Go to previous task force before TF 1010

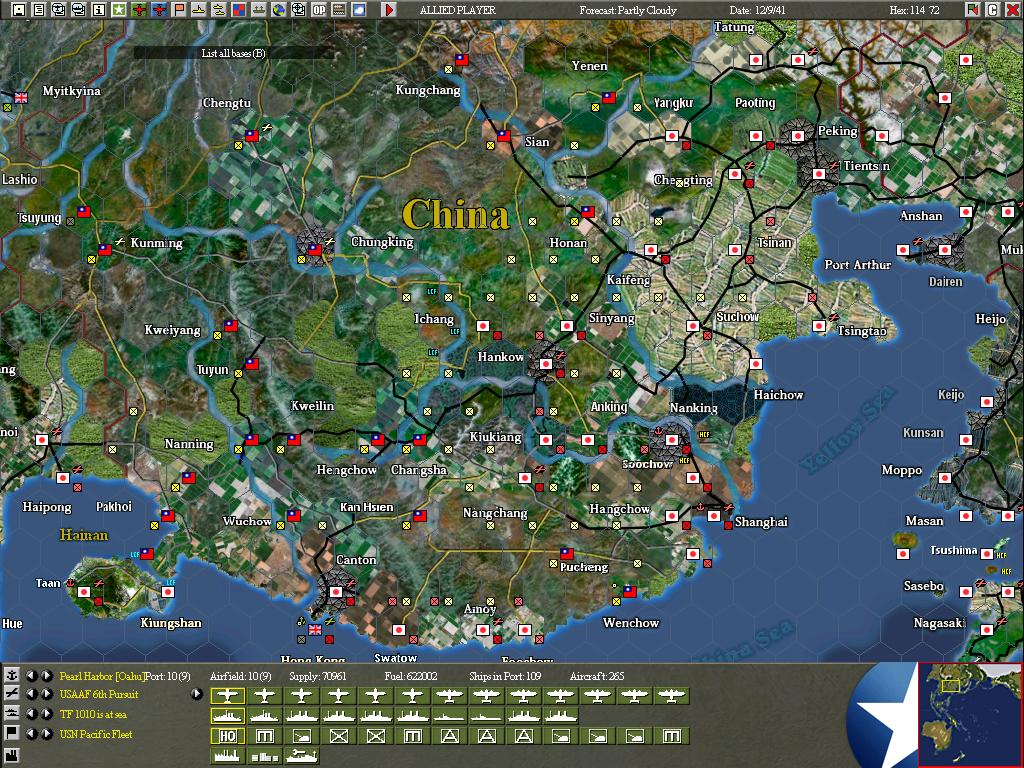pyautogui.click(x=31, y=714)
